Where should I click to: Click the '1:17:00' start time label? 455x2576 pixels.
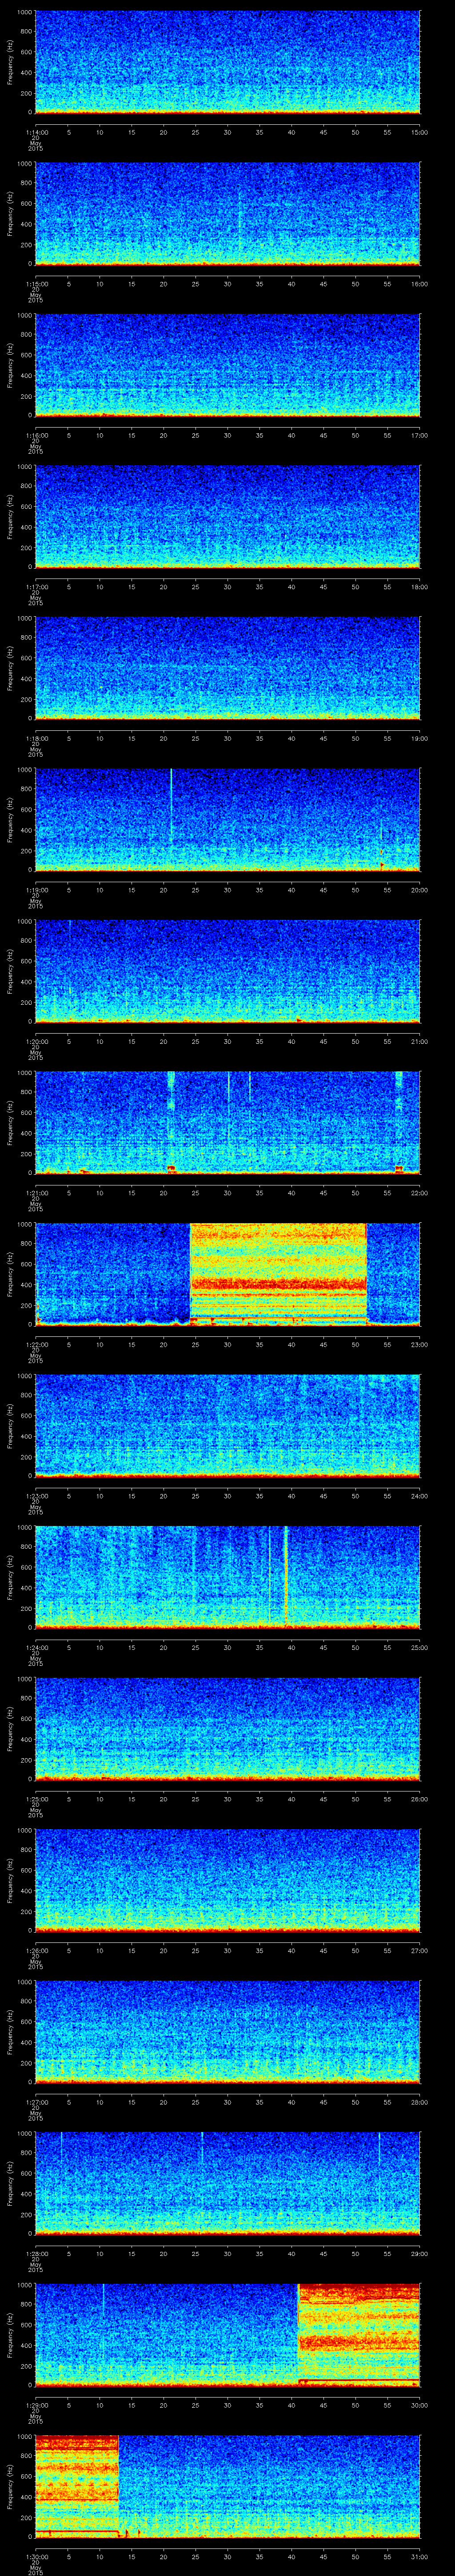tap(36, 587)
